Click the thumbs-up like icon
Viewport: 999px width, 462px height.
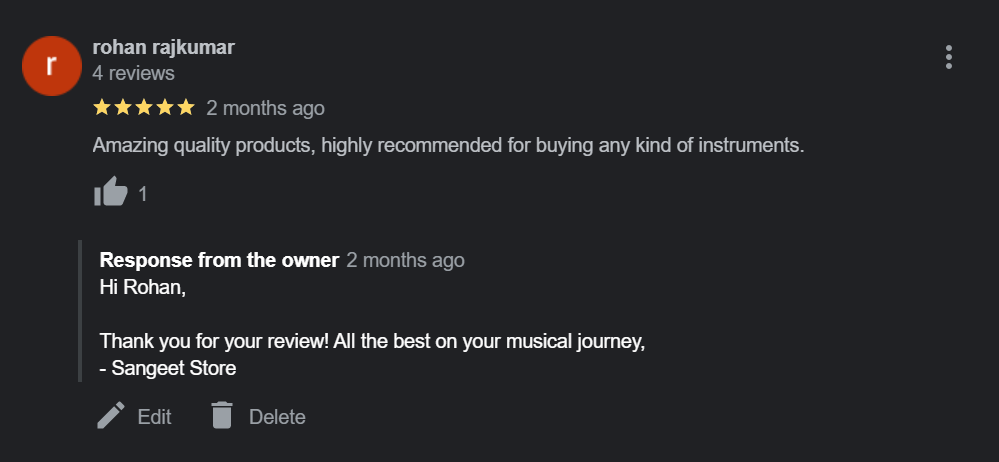(110, 192)
